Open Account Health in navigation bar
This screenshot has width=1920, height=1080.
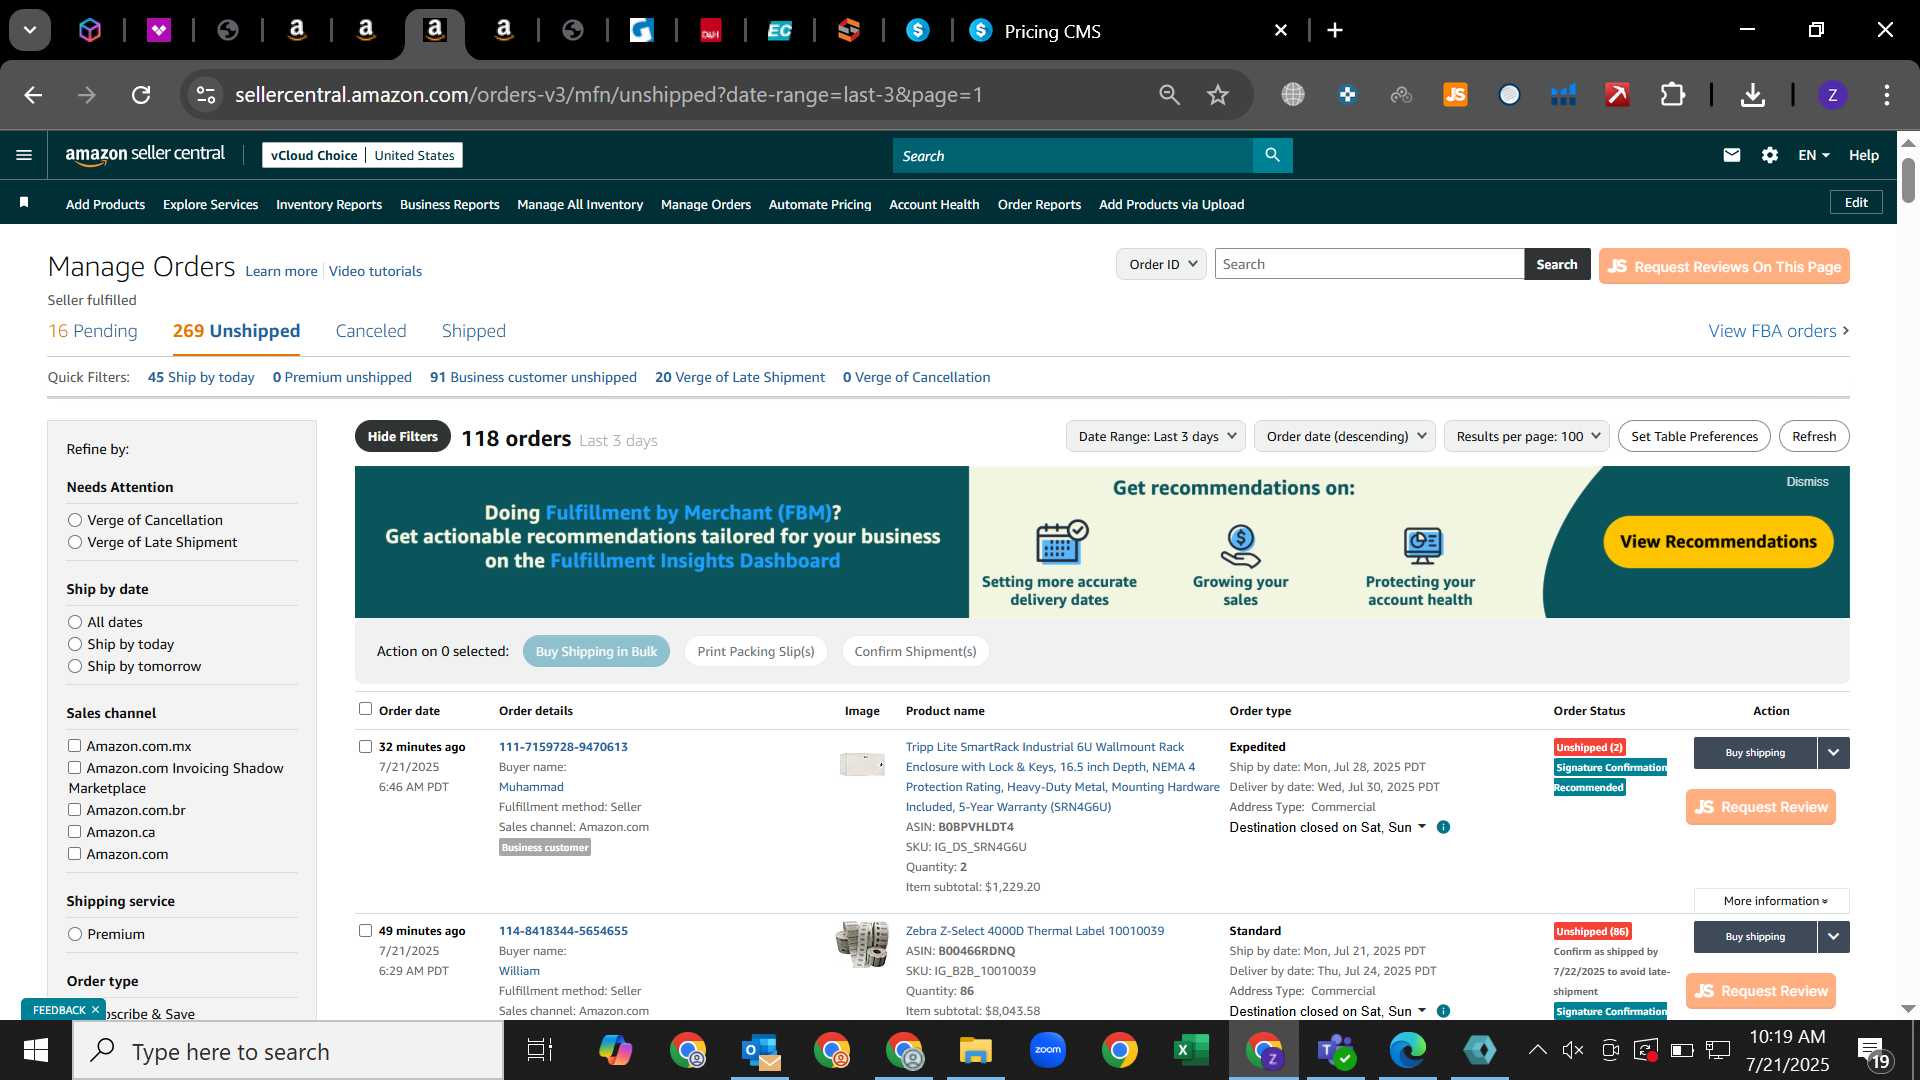click(x=934, y=204)
